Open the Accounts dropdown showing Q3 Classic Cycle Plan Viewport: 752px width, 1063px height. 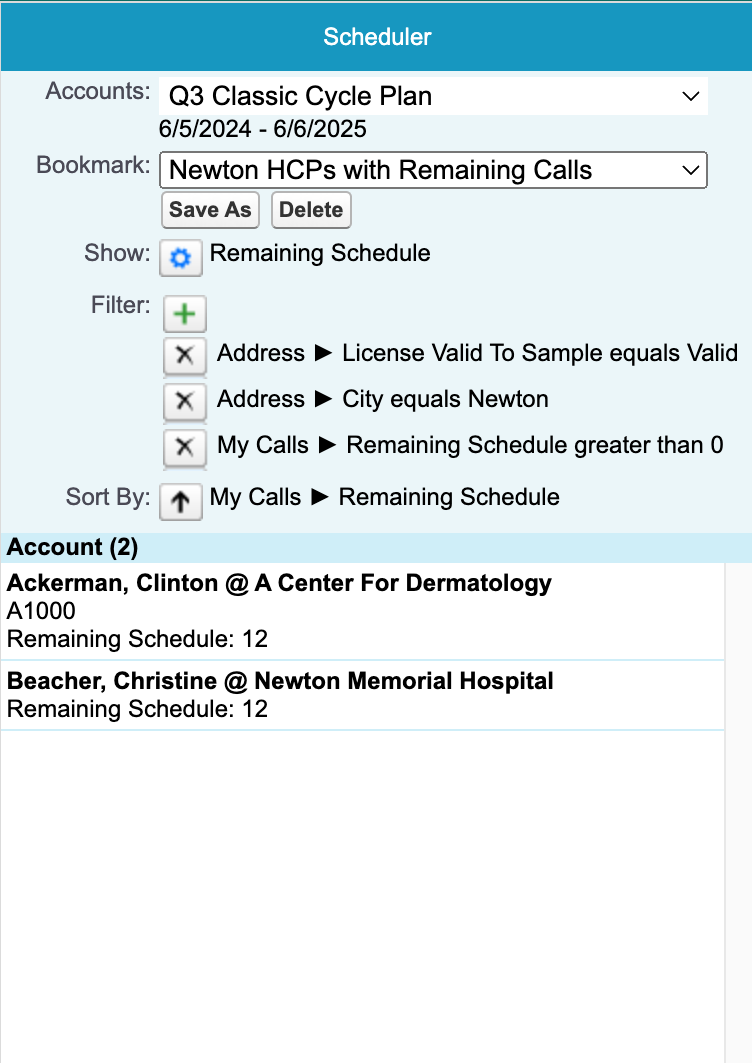(433, 97)
